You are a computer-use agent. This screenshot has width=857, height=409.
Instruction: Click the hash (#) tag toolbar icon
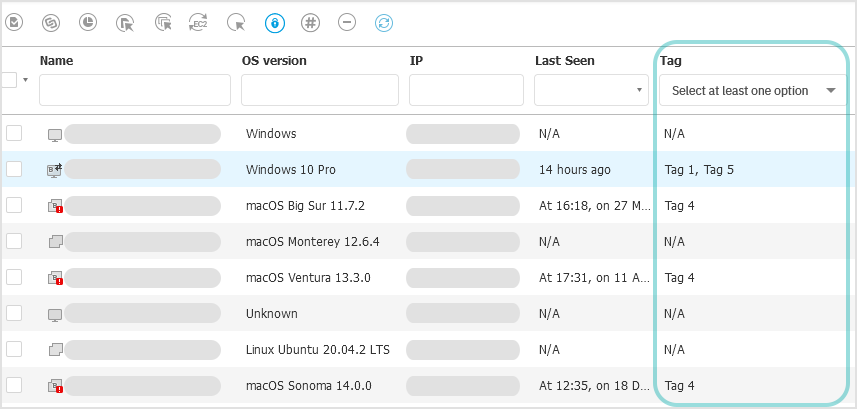310,22
